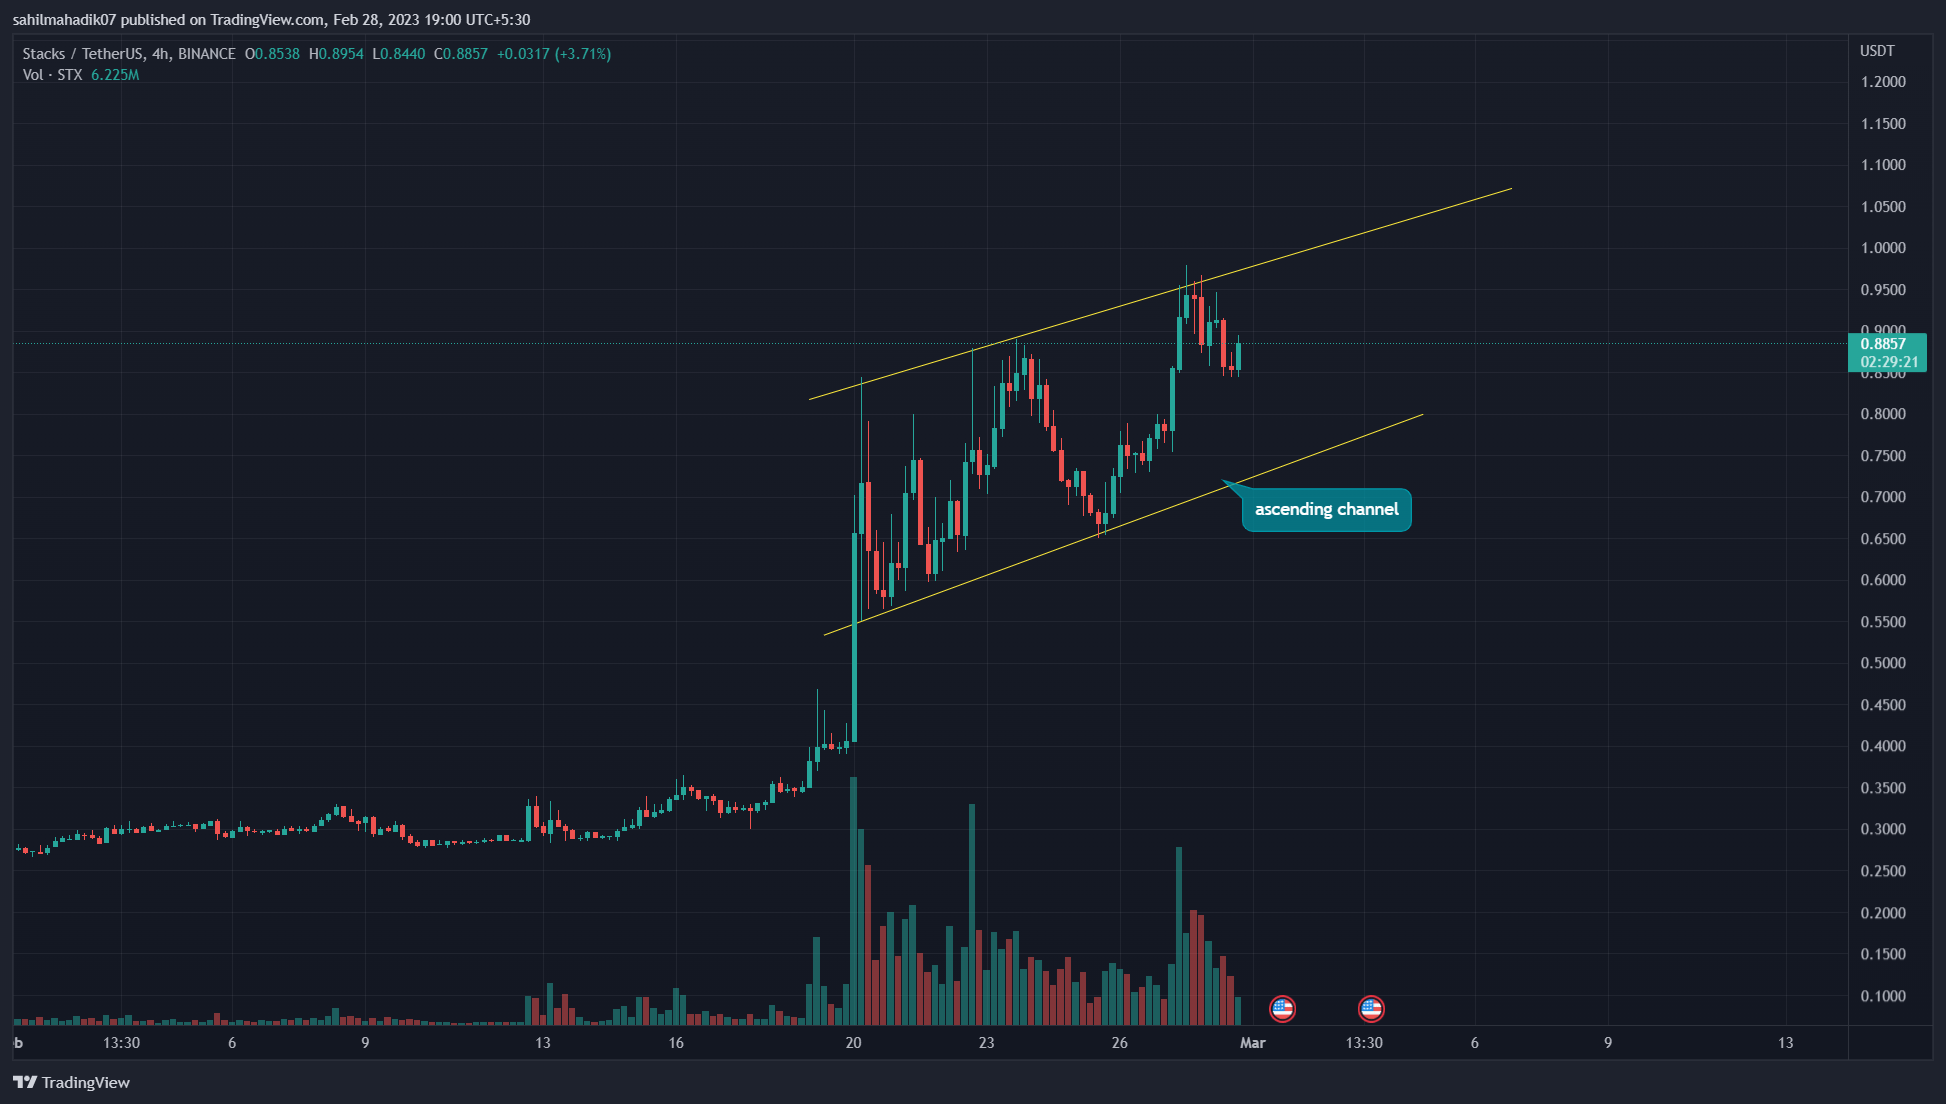Viewport: 1946px width, 1104px height.
Task: Click the change value +0.0317 (+3.71%)
Action: click(x=554, y=54)
